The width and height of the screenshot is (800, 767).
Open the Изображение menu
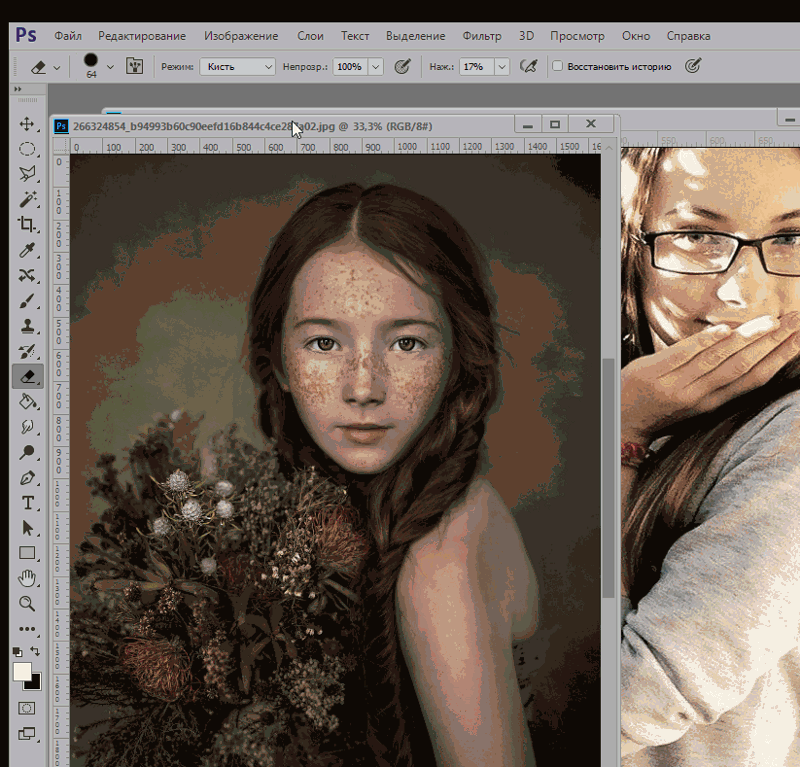coord(241,36)
